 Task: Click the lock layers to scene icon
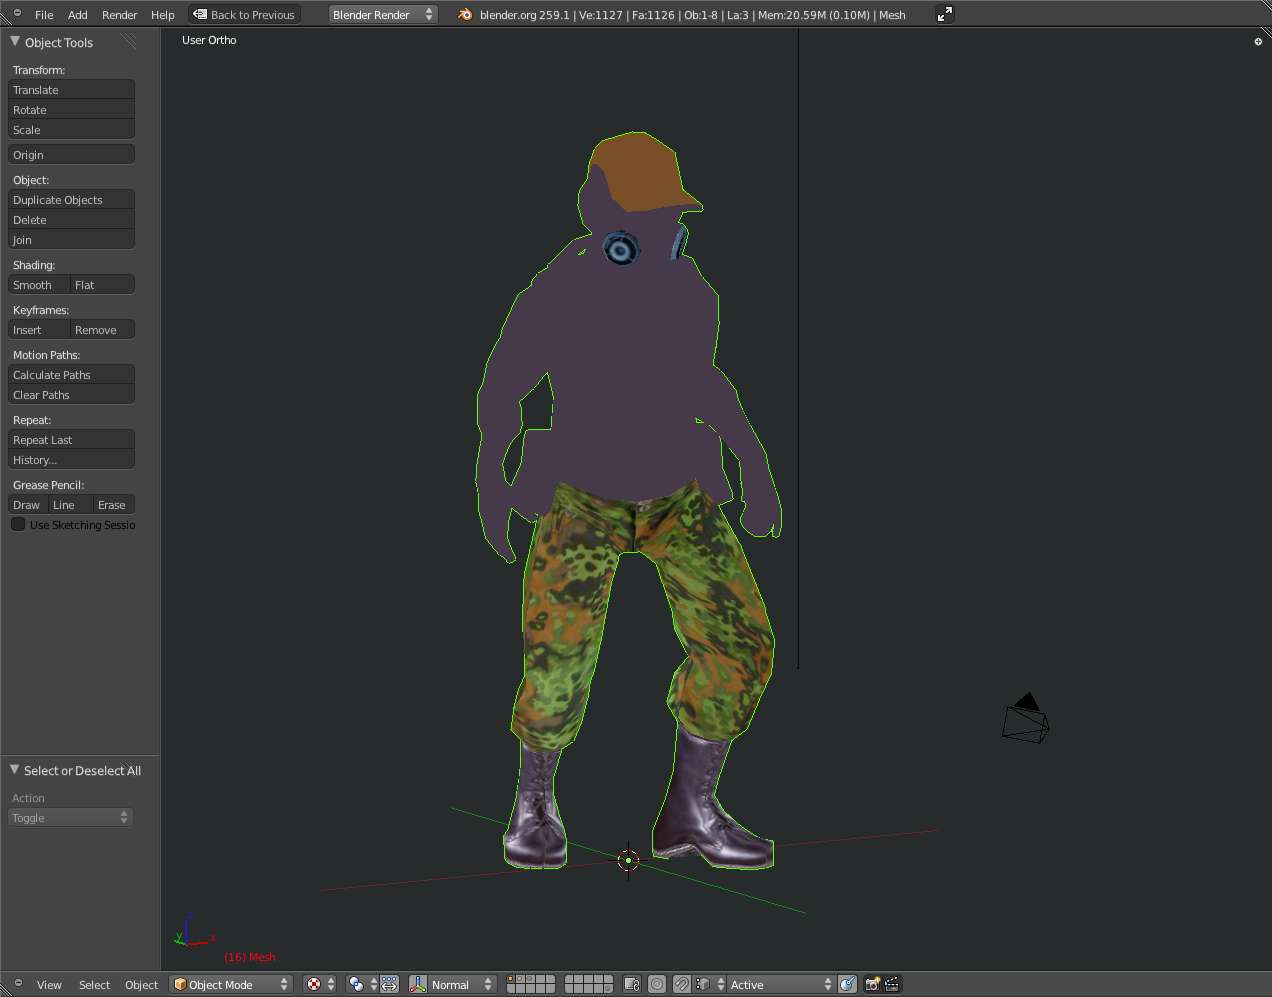coord(632,984)
